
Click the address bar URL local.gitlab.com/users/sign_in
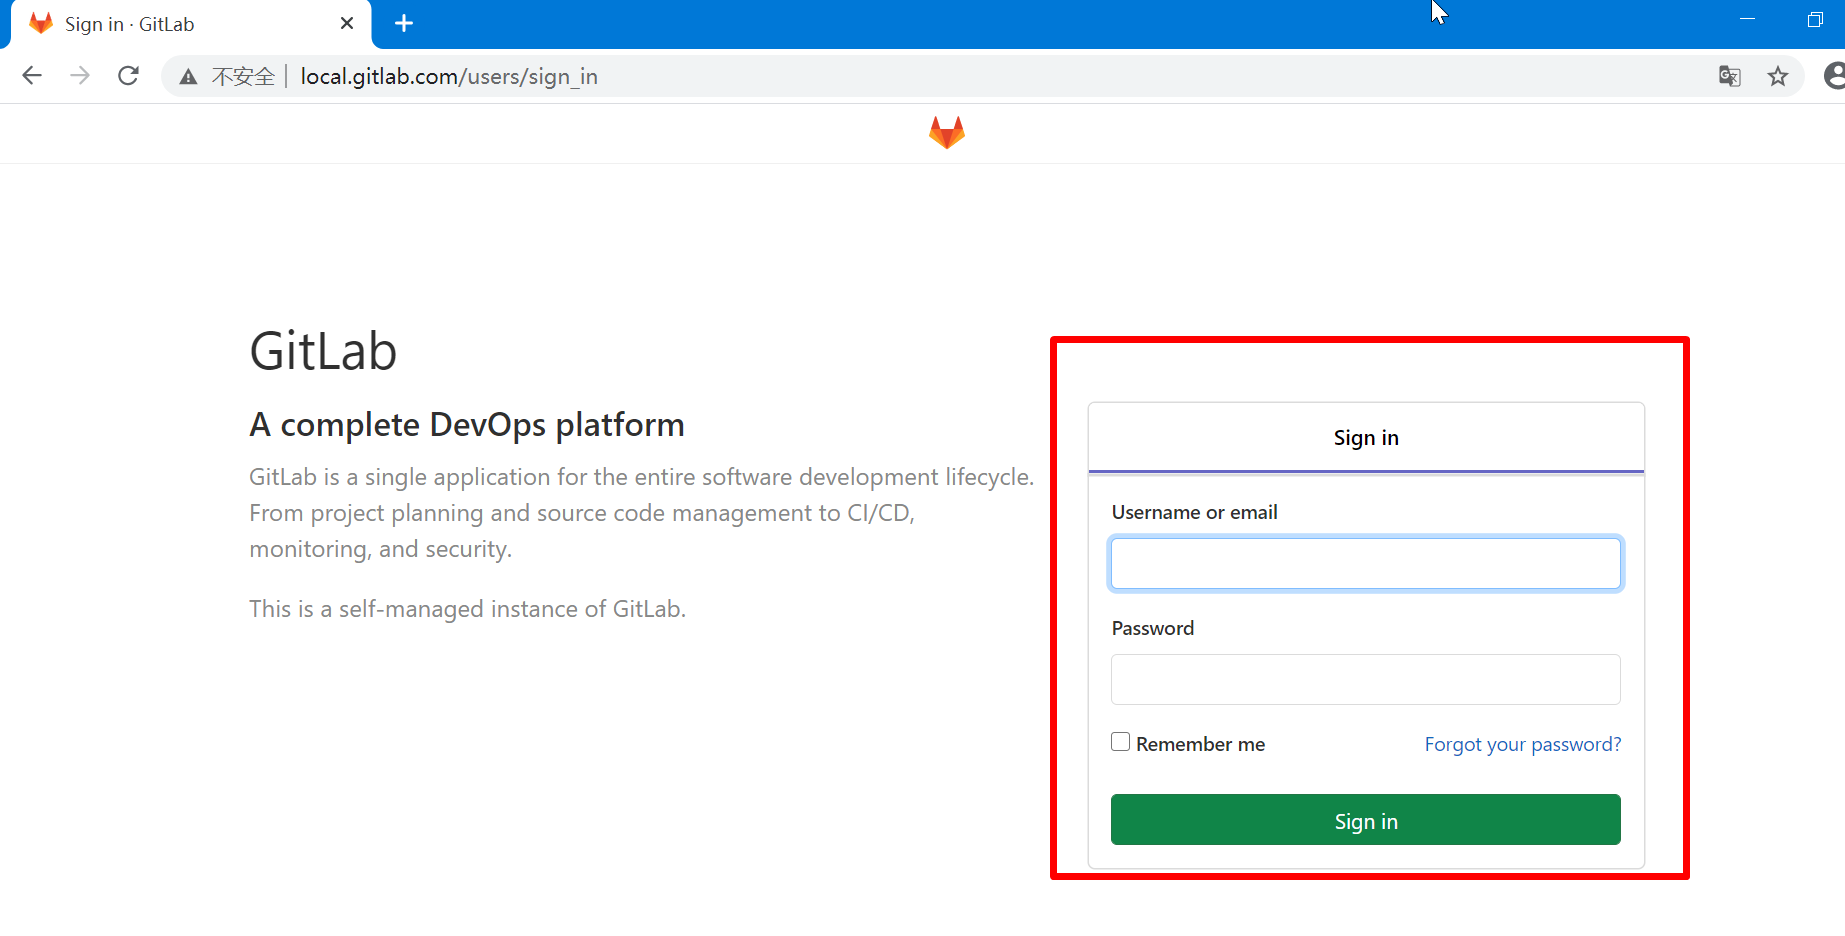tap(449, 77)
